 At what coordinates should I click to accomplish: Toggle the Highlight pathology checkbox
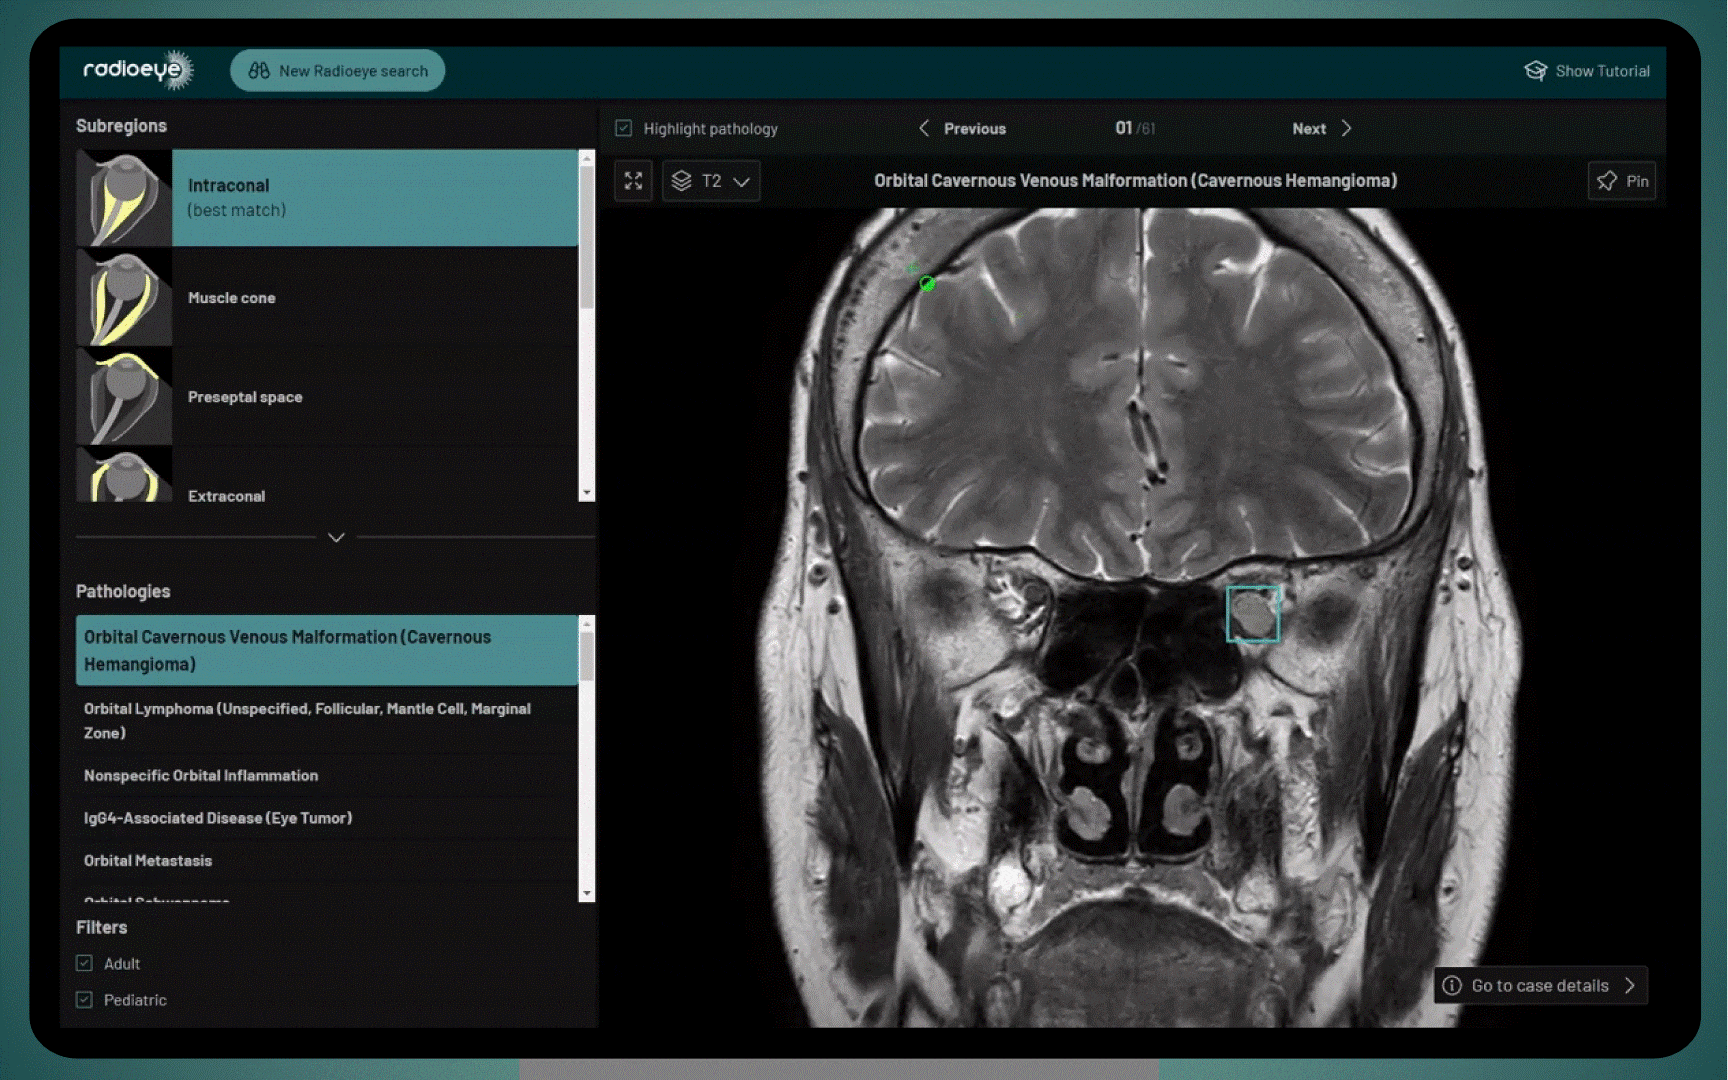click(x=624, y=128)
